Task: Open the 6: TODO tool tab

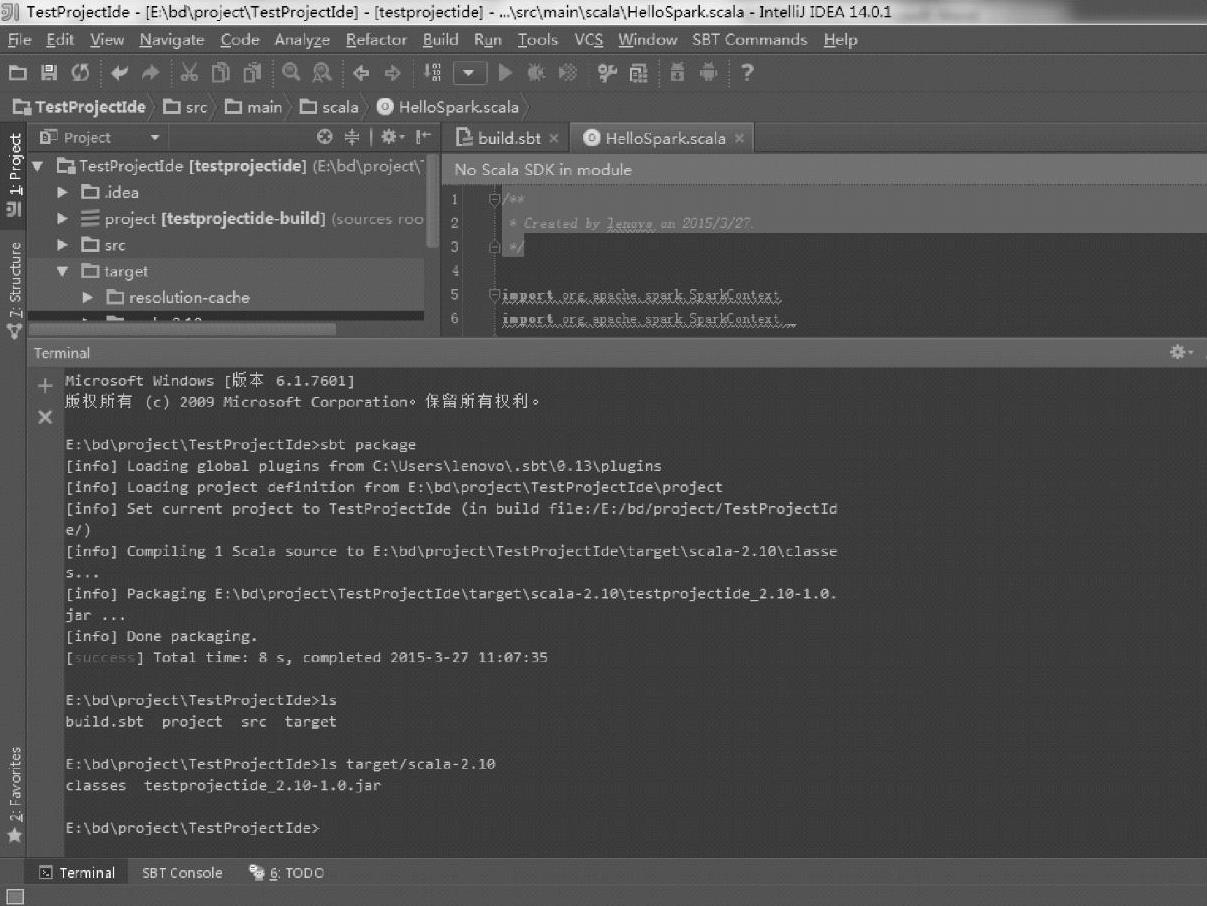Action: pyautogui.click(x=287, y=872)
